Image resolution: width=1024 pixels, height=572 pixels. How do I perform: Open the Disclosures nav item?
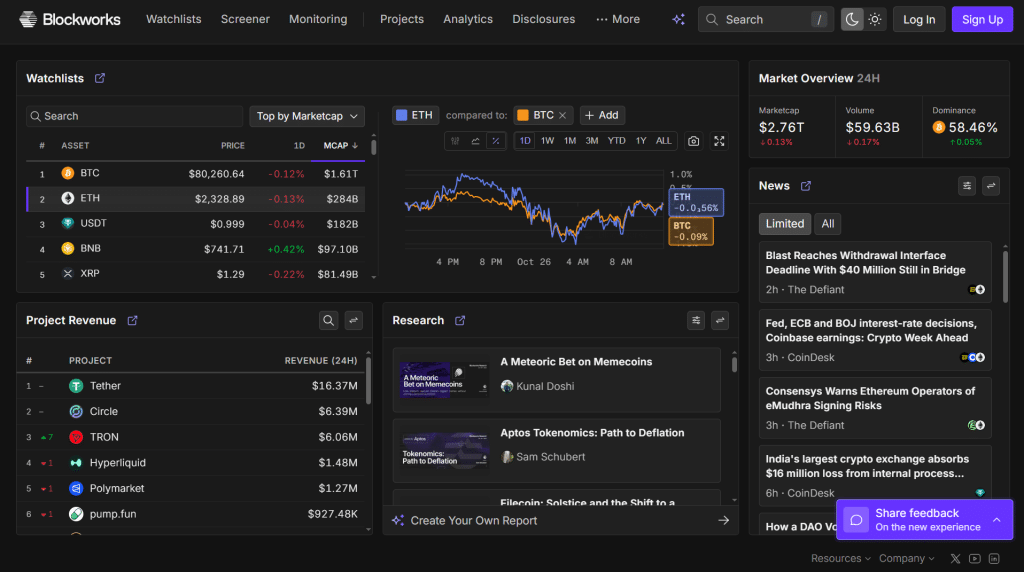pos(543,20)
